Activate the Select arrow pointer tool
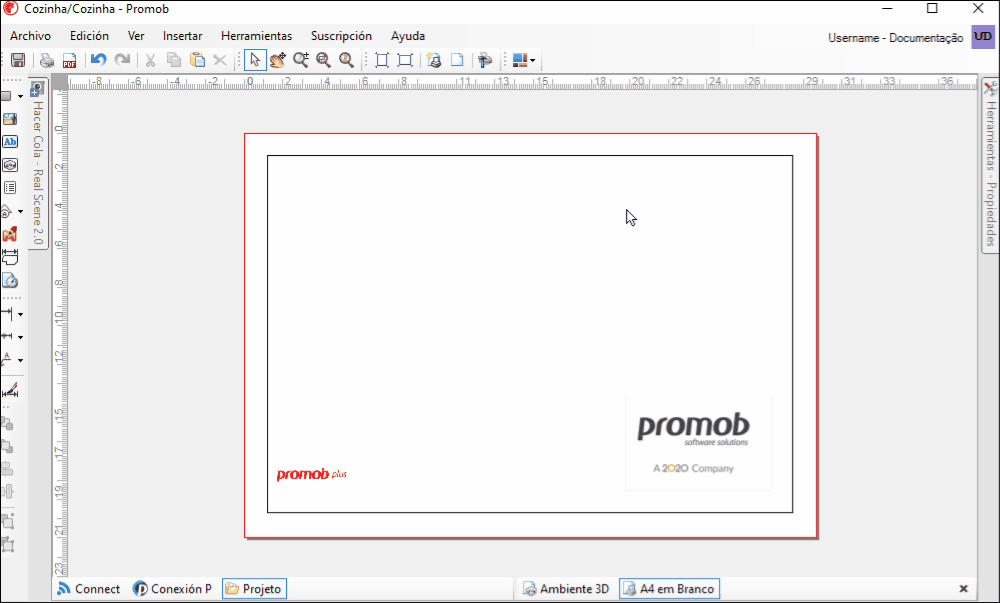 click(254, 60)
